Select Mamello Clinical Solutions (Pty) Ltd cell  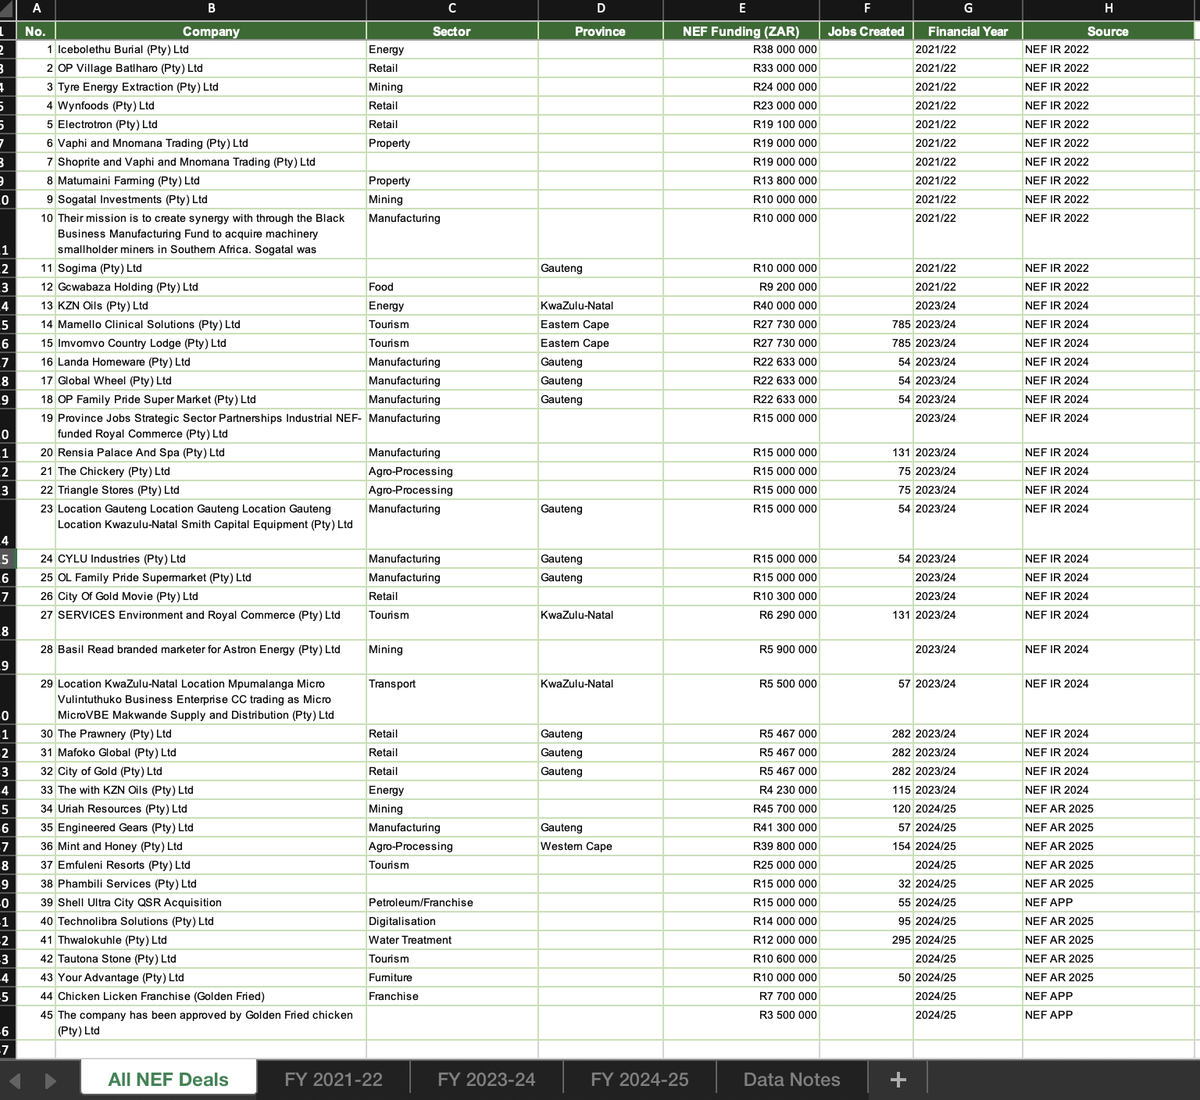coord(211,324)
